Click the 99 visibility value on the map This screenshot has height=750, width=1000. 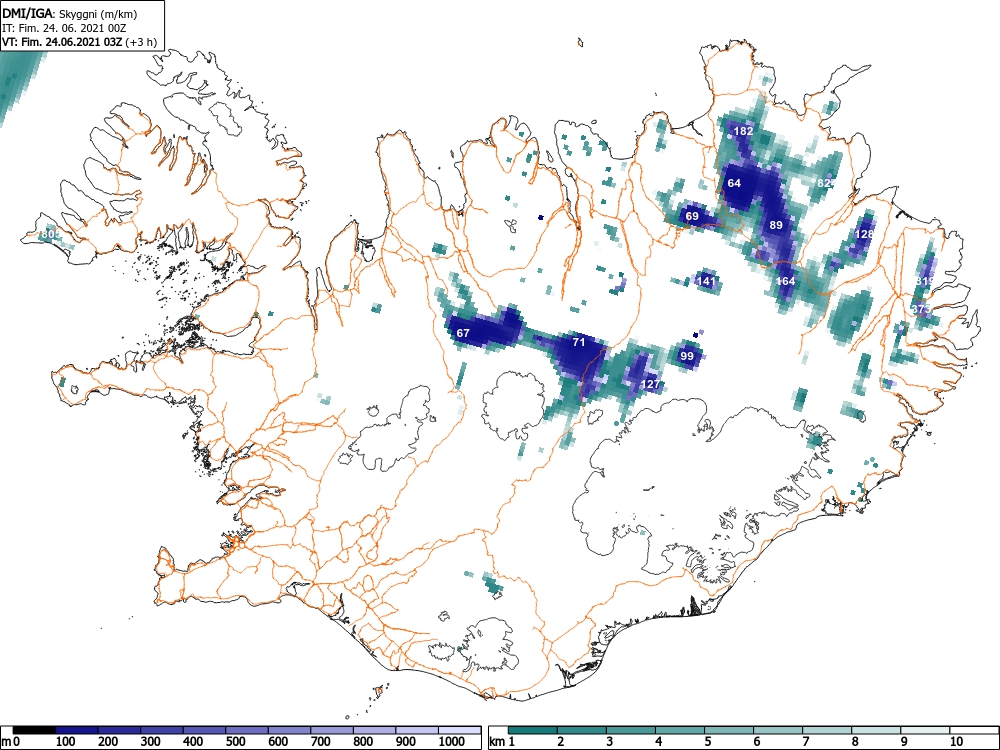687,356
